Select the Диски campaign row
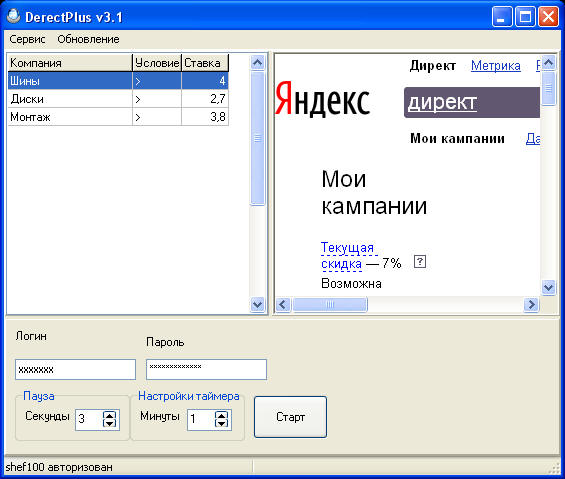Screen dimensions: 565x479 coord(118,99)
